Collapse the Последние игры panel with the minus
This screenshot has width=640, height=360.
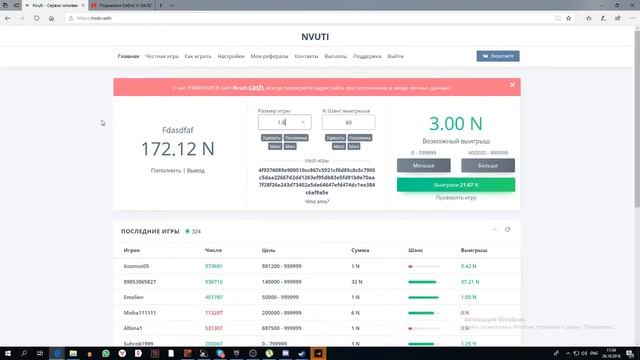tap(495, 229)
